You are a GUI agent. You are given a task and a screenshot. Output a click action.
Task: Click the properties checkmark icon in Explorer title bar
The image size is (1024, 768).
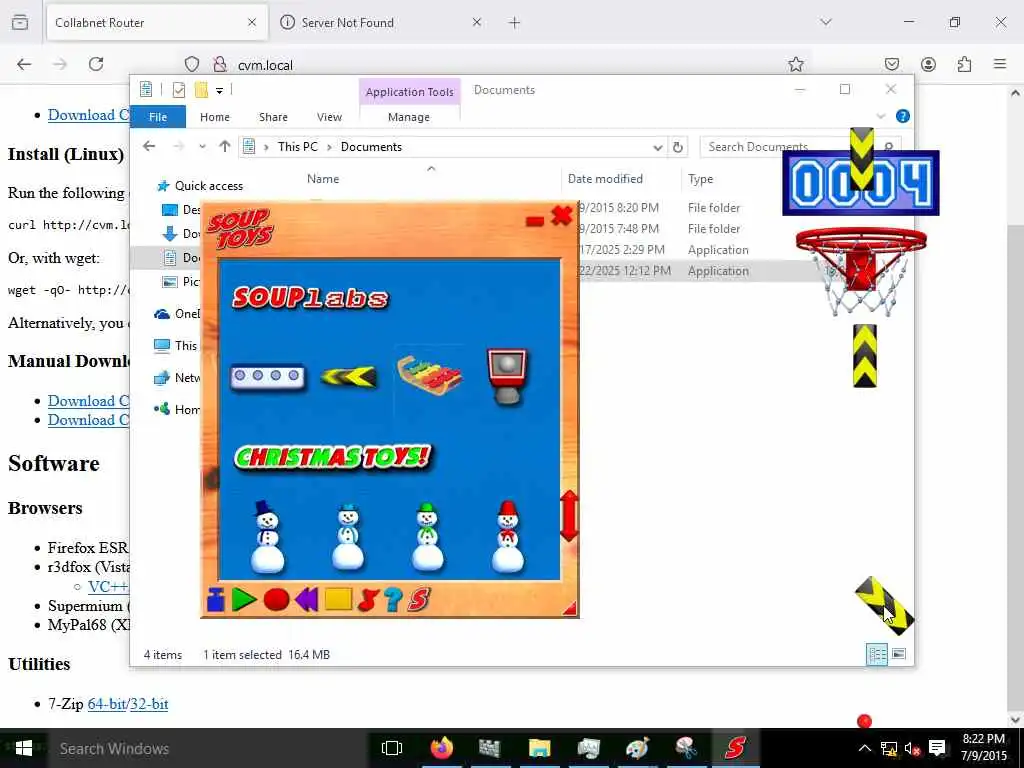pyautogui.click(x=178, y=90)
